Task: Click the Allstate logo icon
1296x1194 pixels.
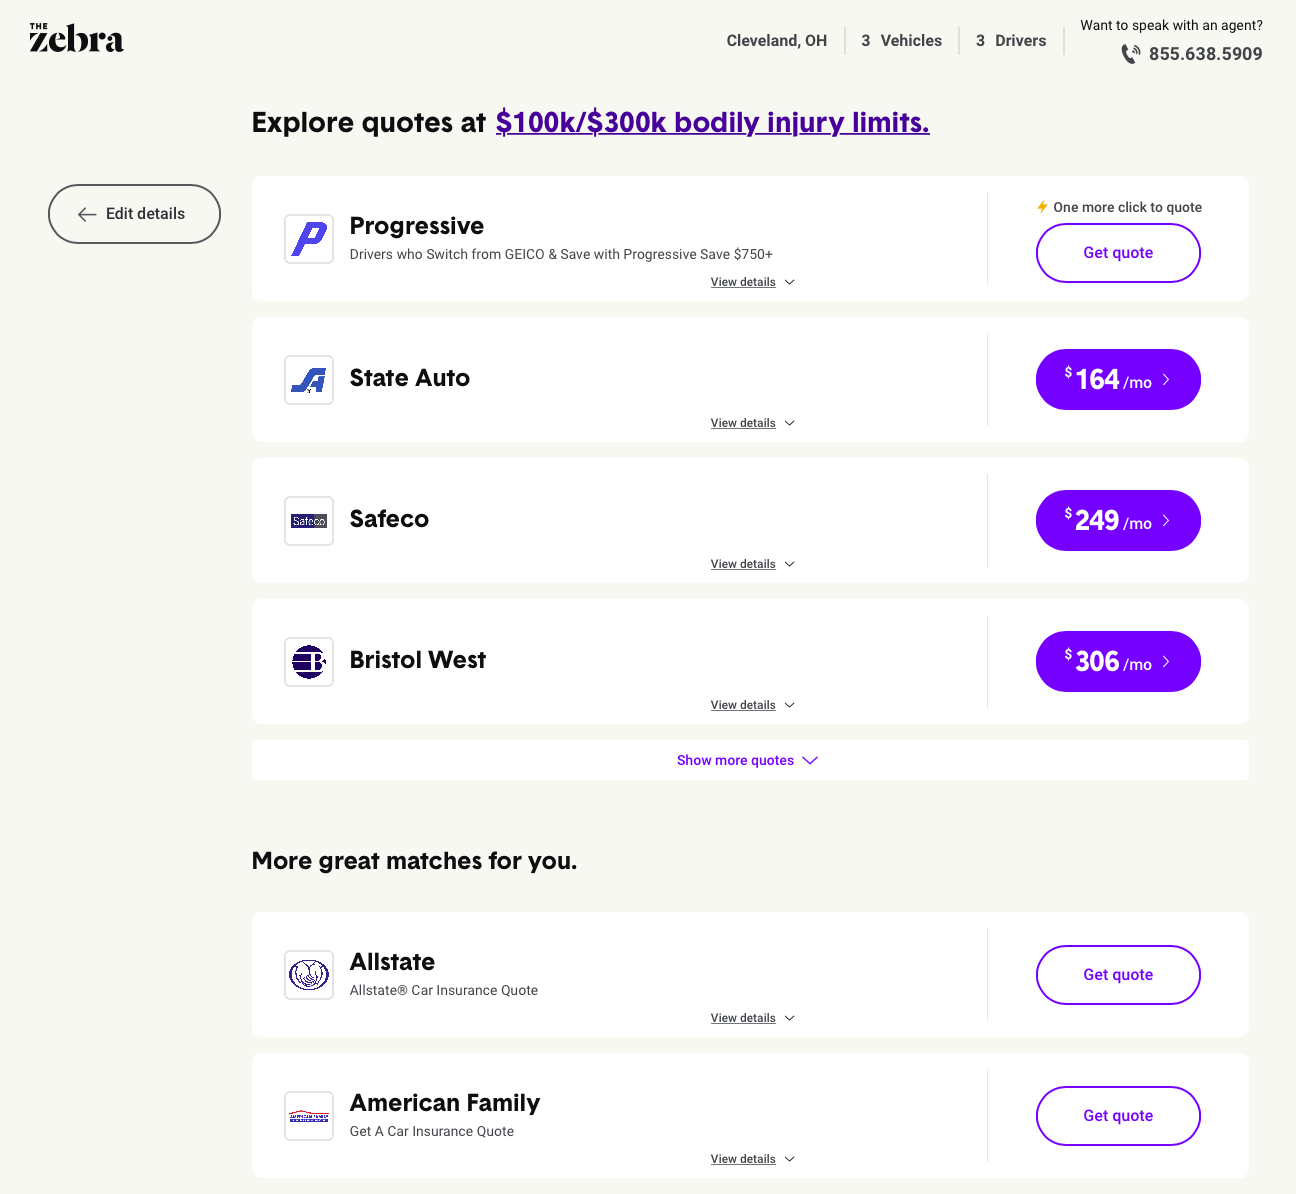Action: coord(309,975)
